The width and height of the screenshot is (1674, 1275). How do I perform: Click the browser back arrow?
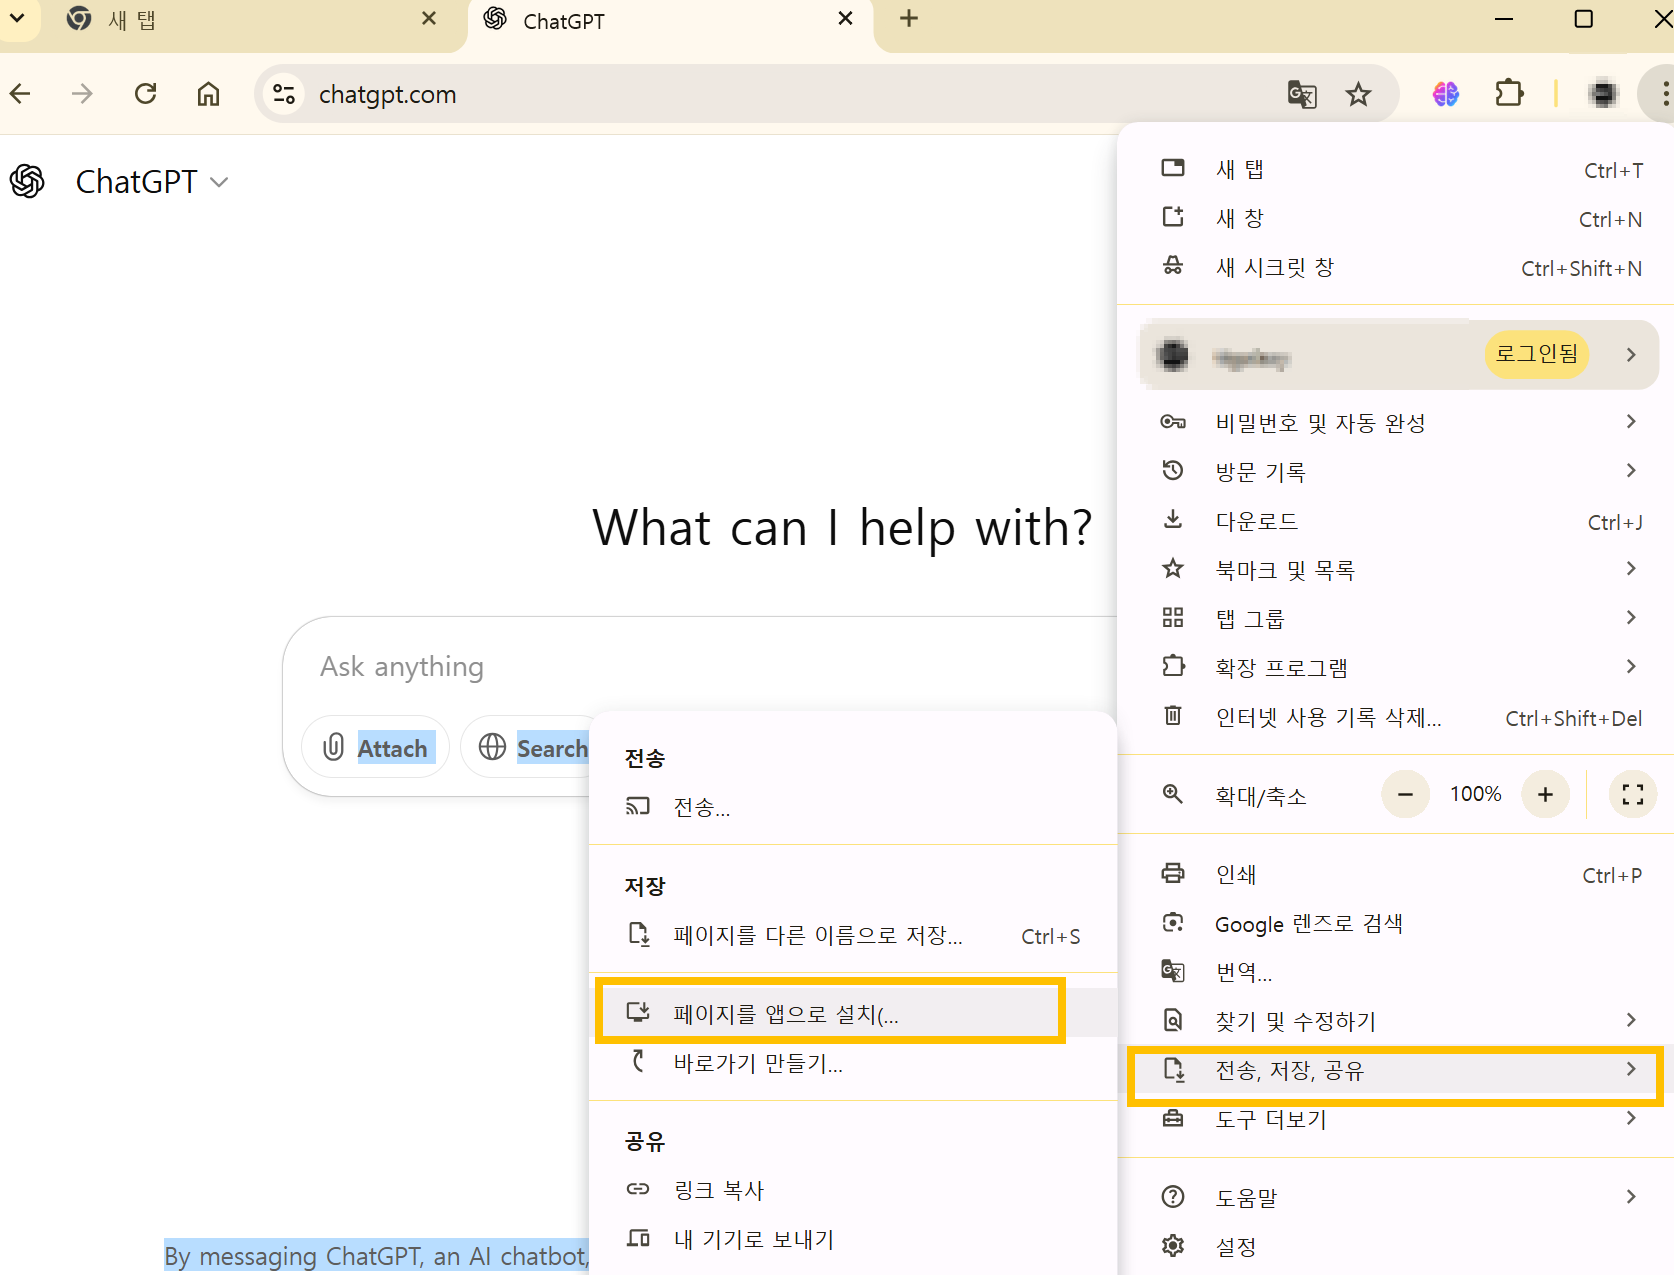tap(21, 94)
